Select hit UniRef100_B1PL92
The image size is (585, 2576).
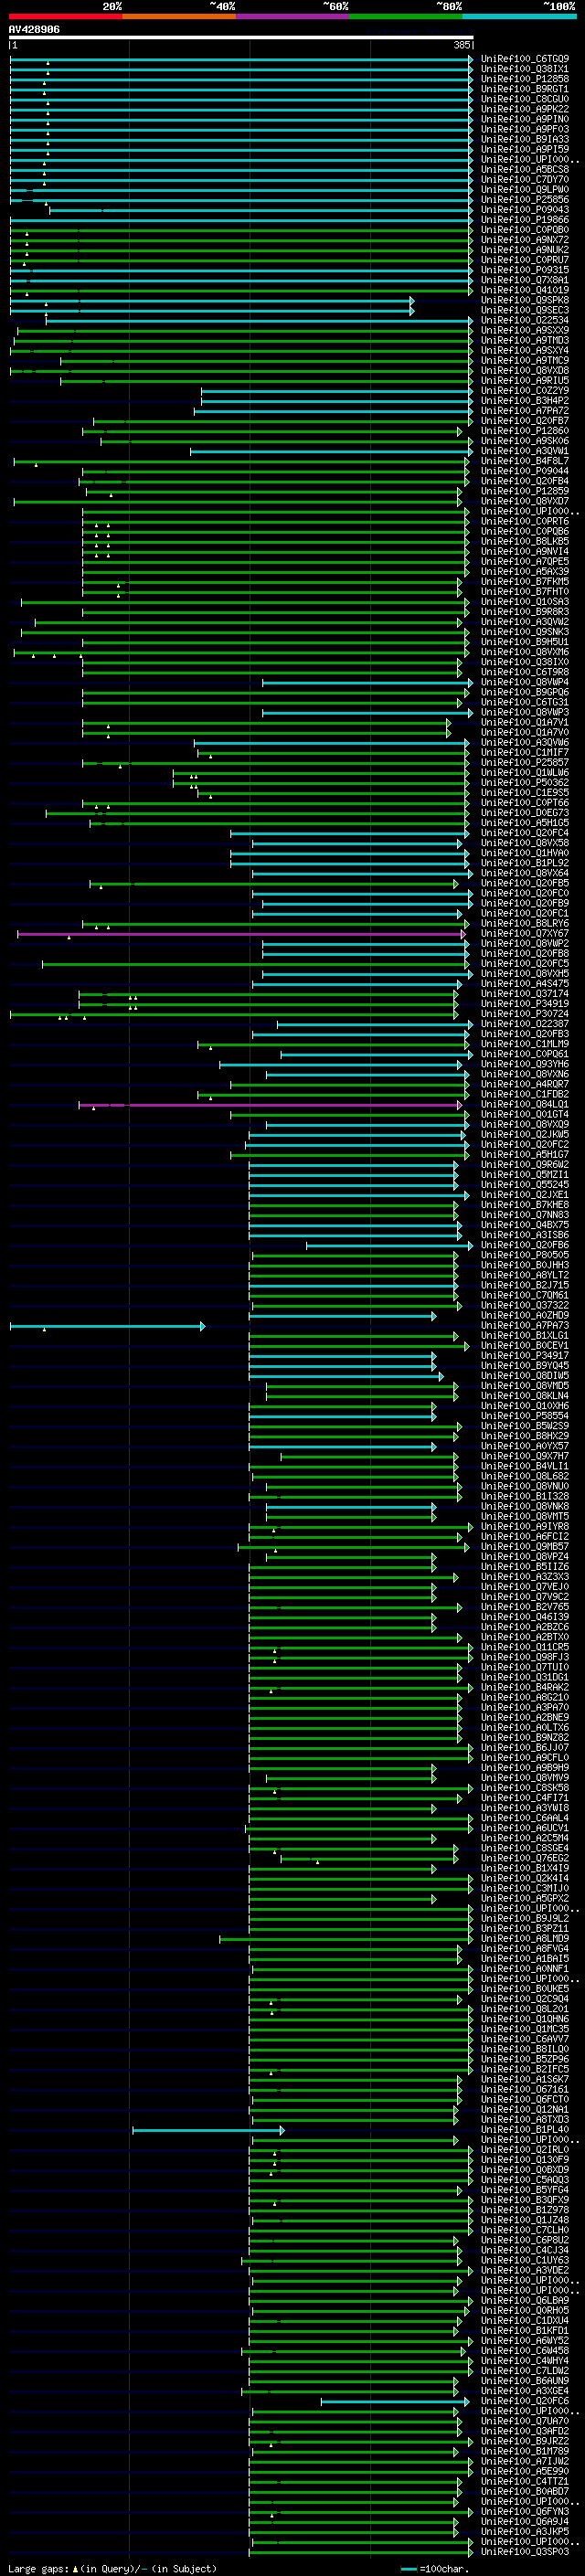(525, 863)
